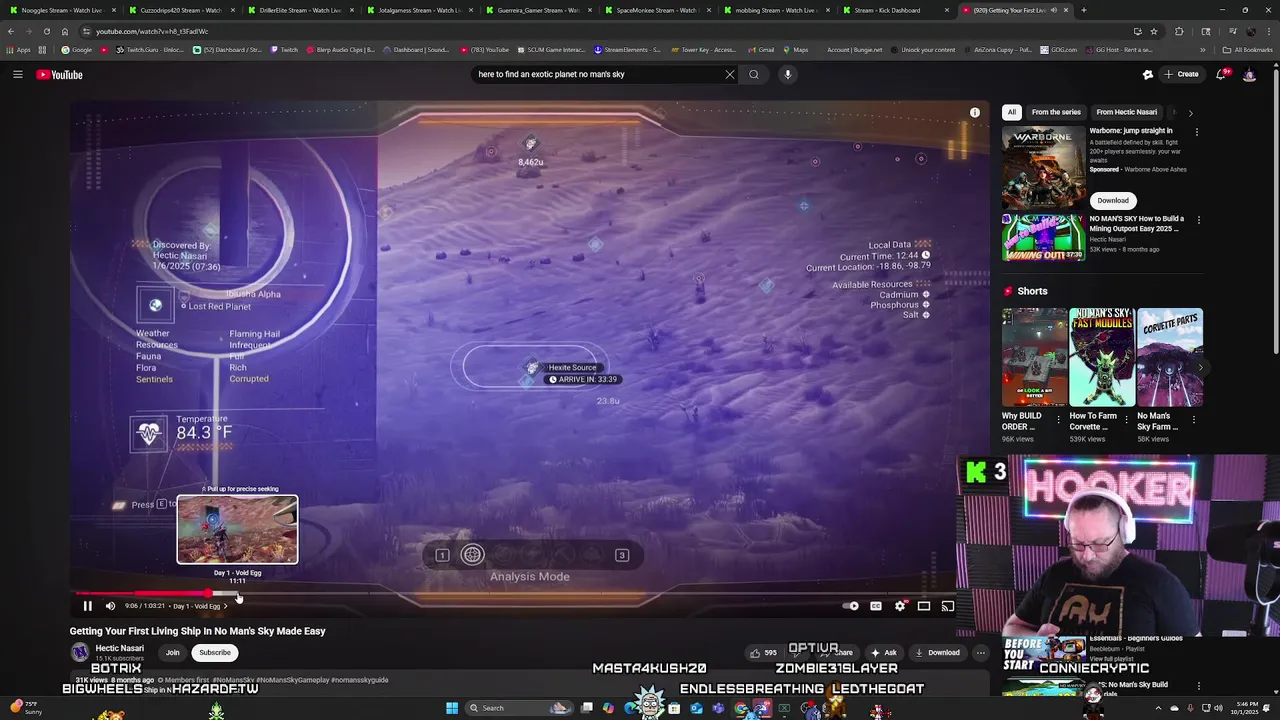Screen dimensions: 1280x720
Task: Ask about this video
Action: click(884, 653)
